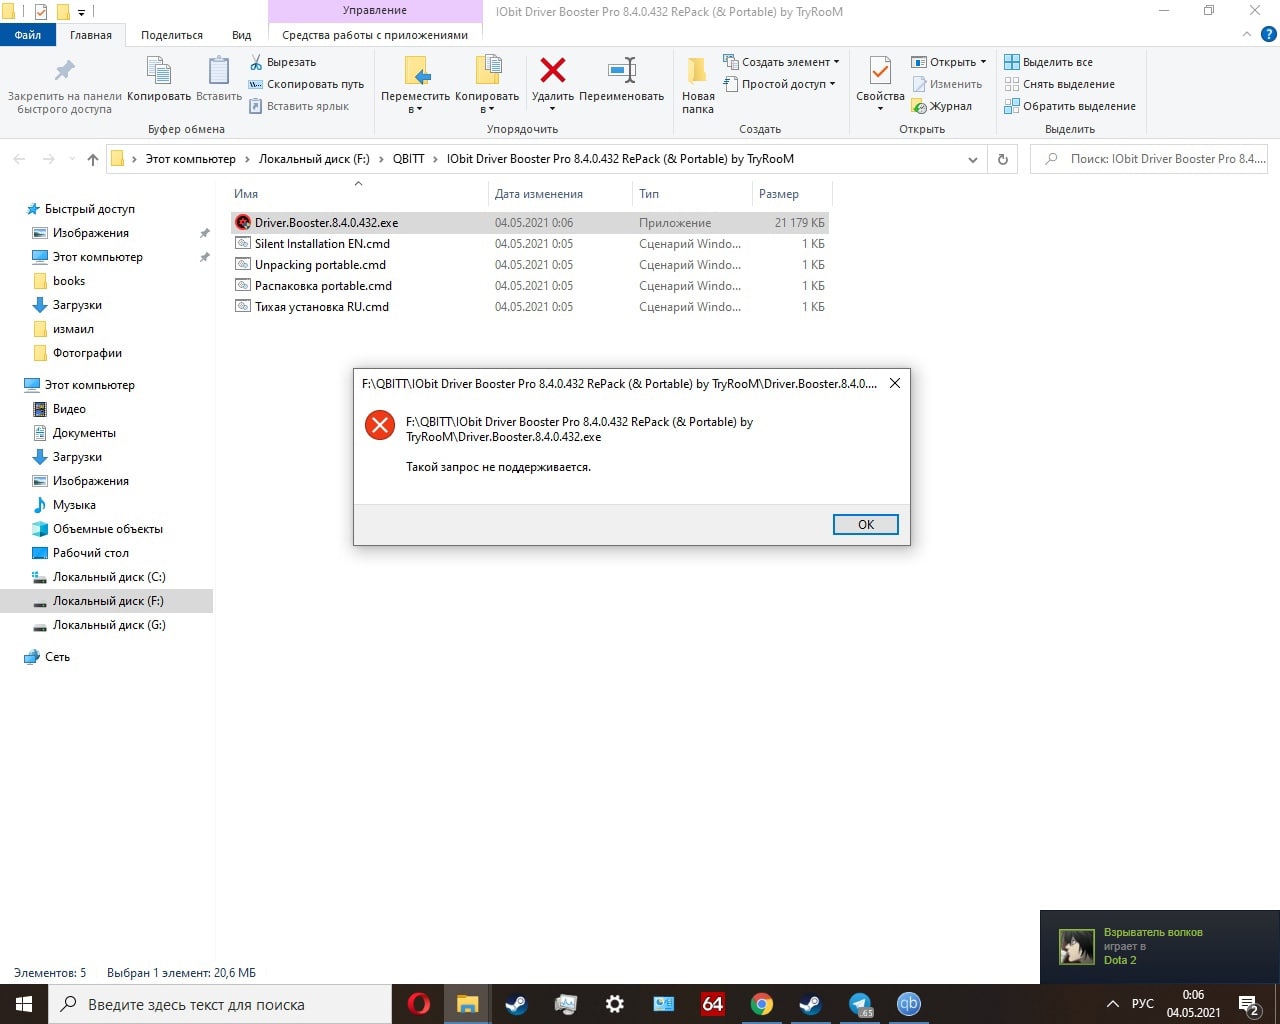
Task: Click Windows Start button
Action: (24, 1004)
